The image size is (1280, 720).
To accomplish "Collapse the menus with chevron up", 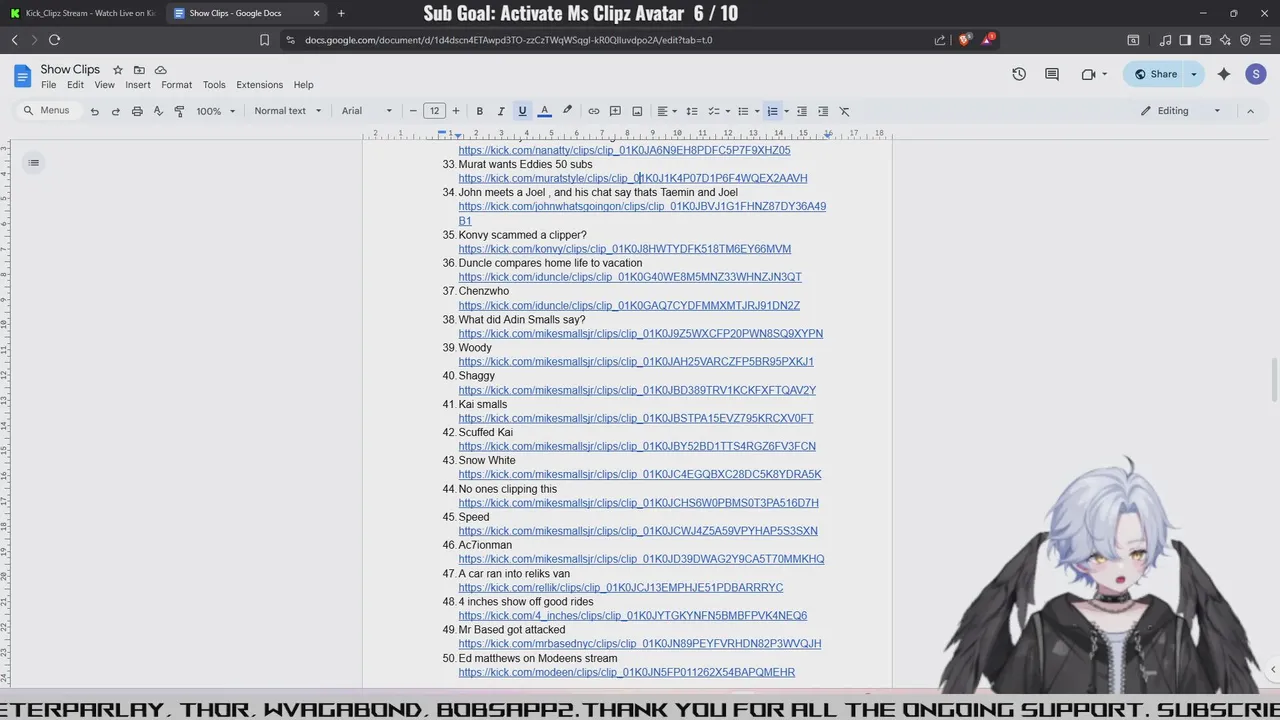I will 1250,111.
